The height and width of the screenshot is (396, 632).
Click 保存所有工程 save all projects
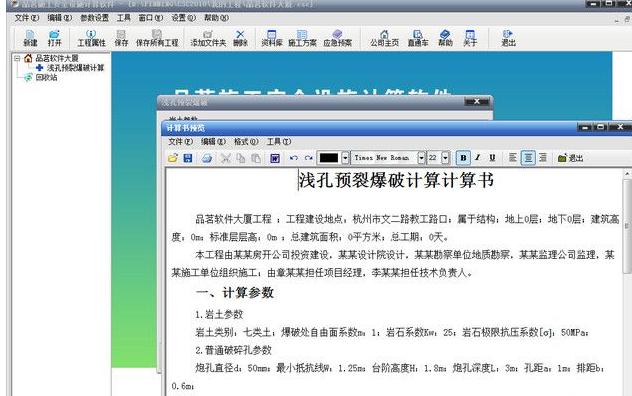157,38
